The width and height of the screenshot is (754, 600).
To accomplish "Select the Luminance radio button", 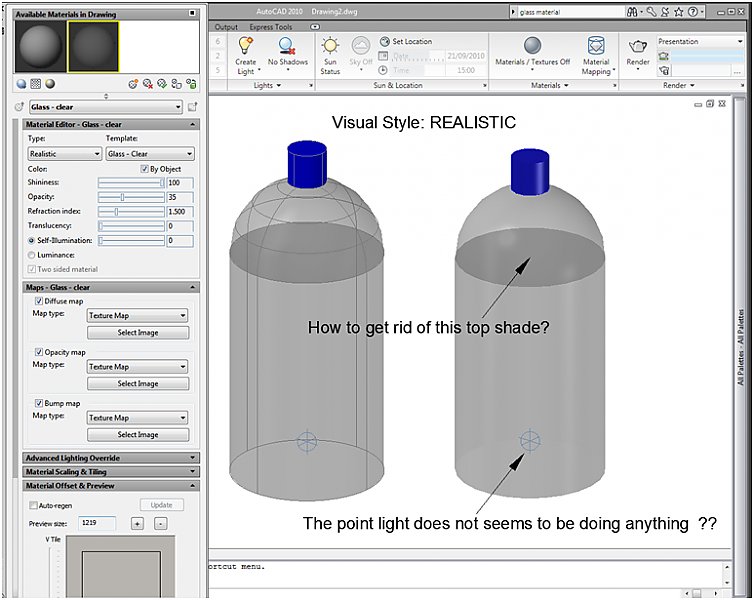I will [x=30, y=255].
